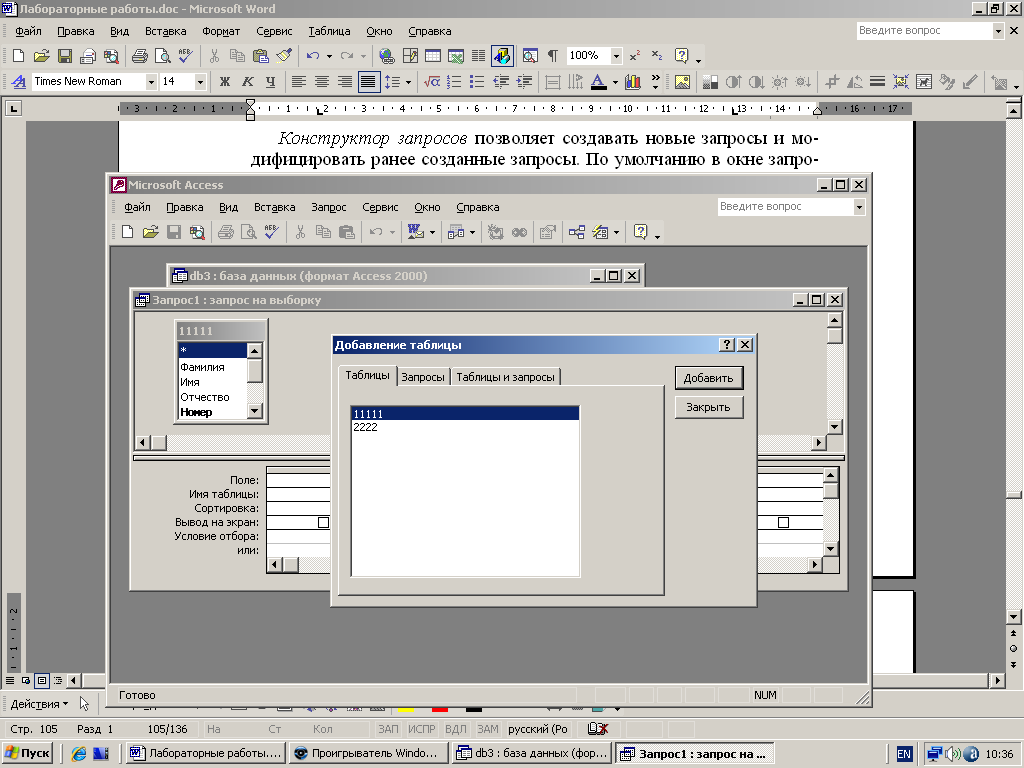Click the equation editor square-root icon
Viewport: 1024px width, 768px height.
point(432,82)
